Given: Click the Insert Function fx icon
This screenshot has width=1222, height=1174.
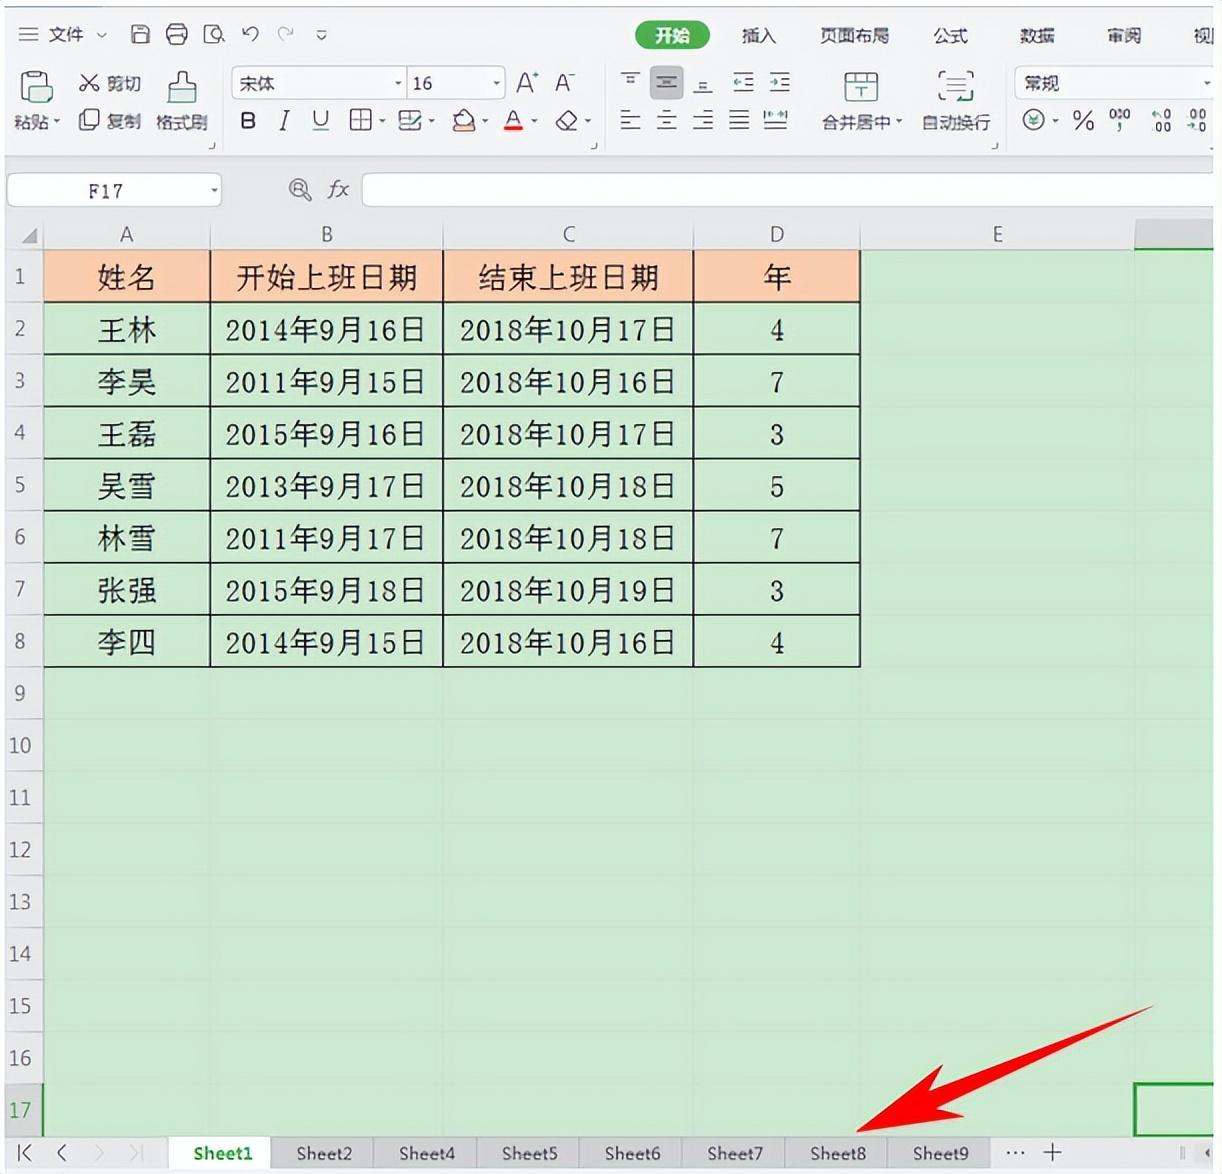Looking at the screenshot, I should point(339,190).
